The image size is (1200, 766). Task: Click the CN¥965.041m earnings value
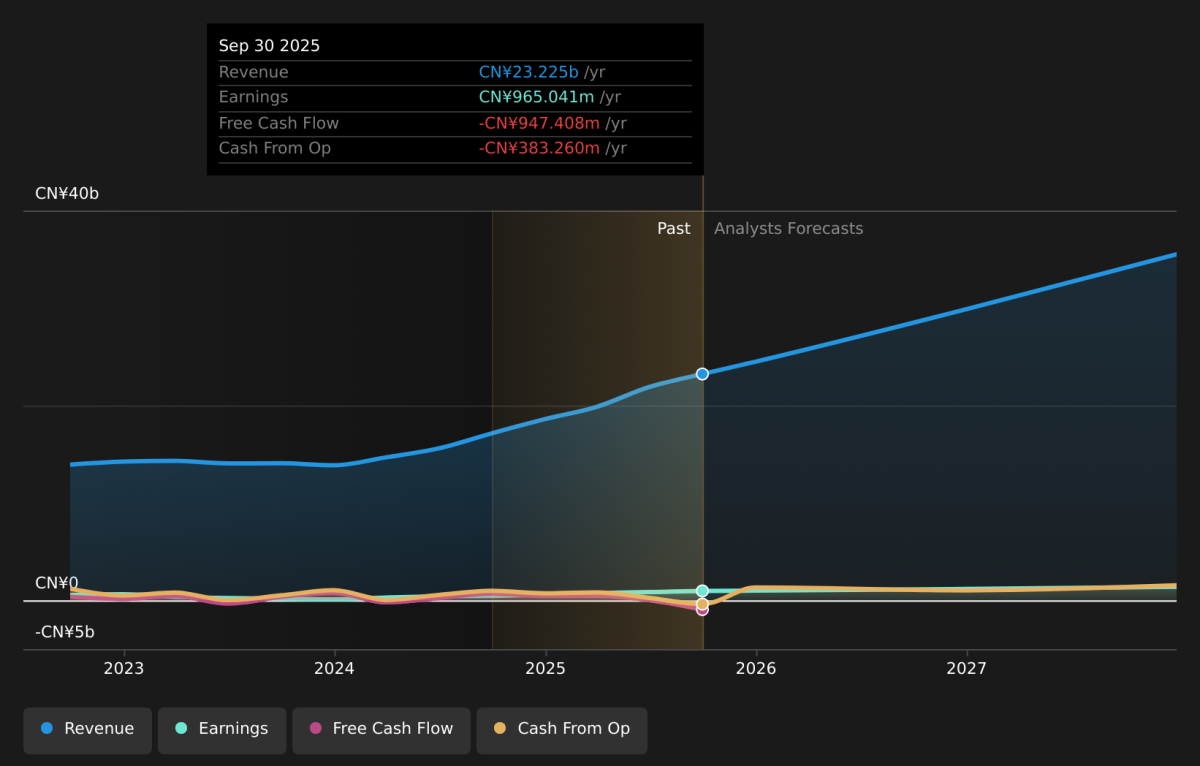[x=537, y=97]
